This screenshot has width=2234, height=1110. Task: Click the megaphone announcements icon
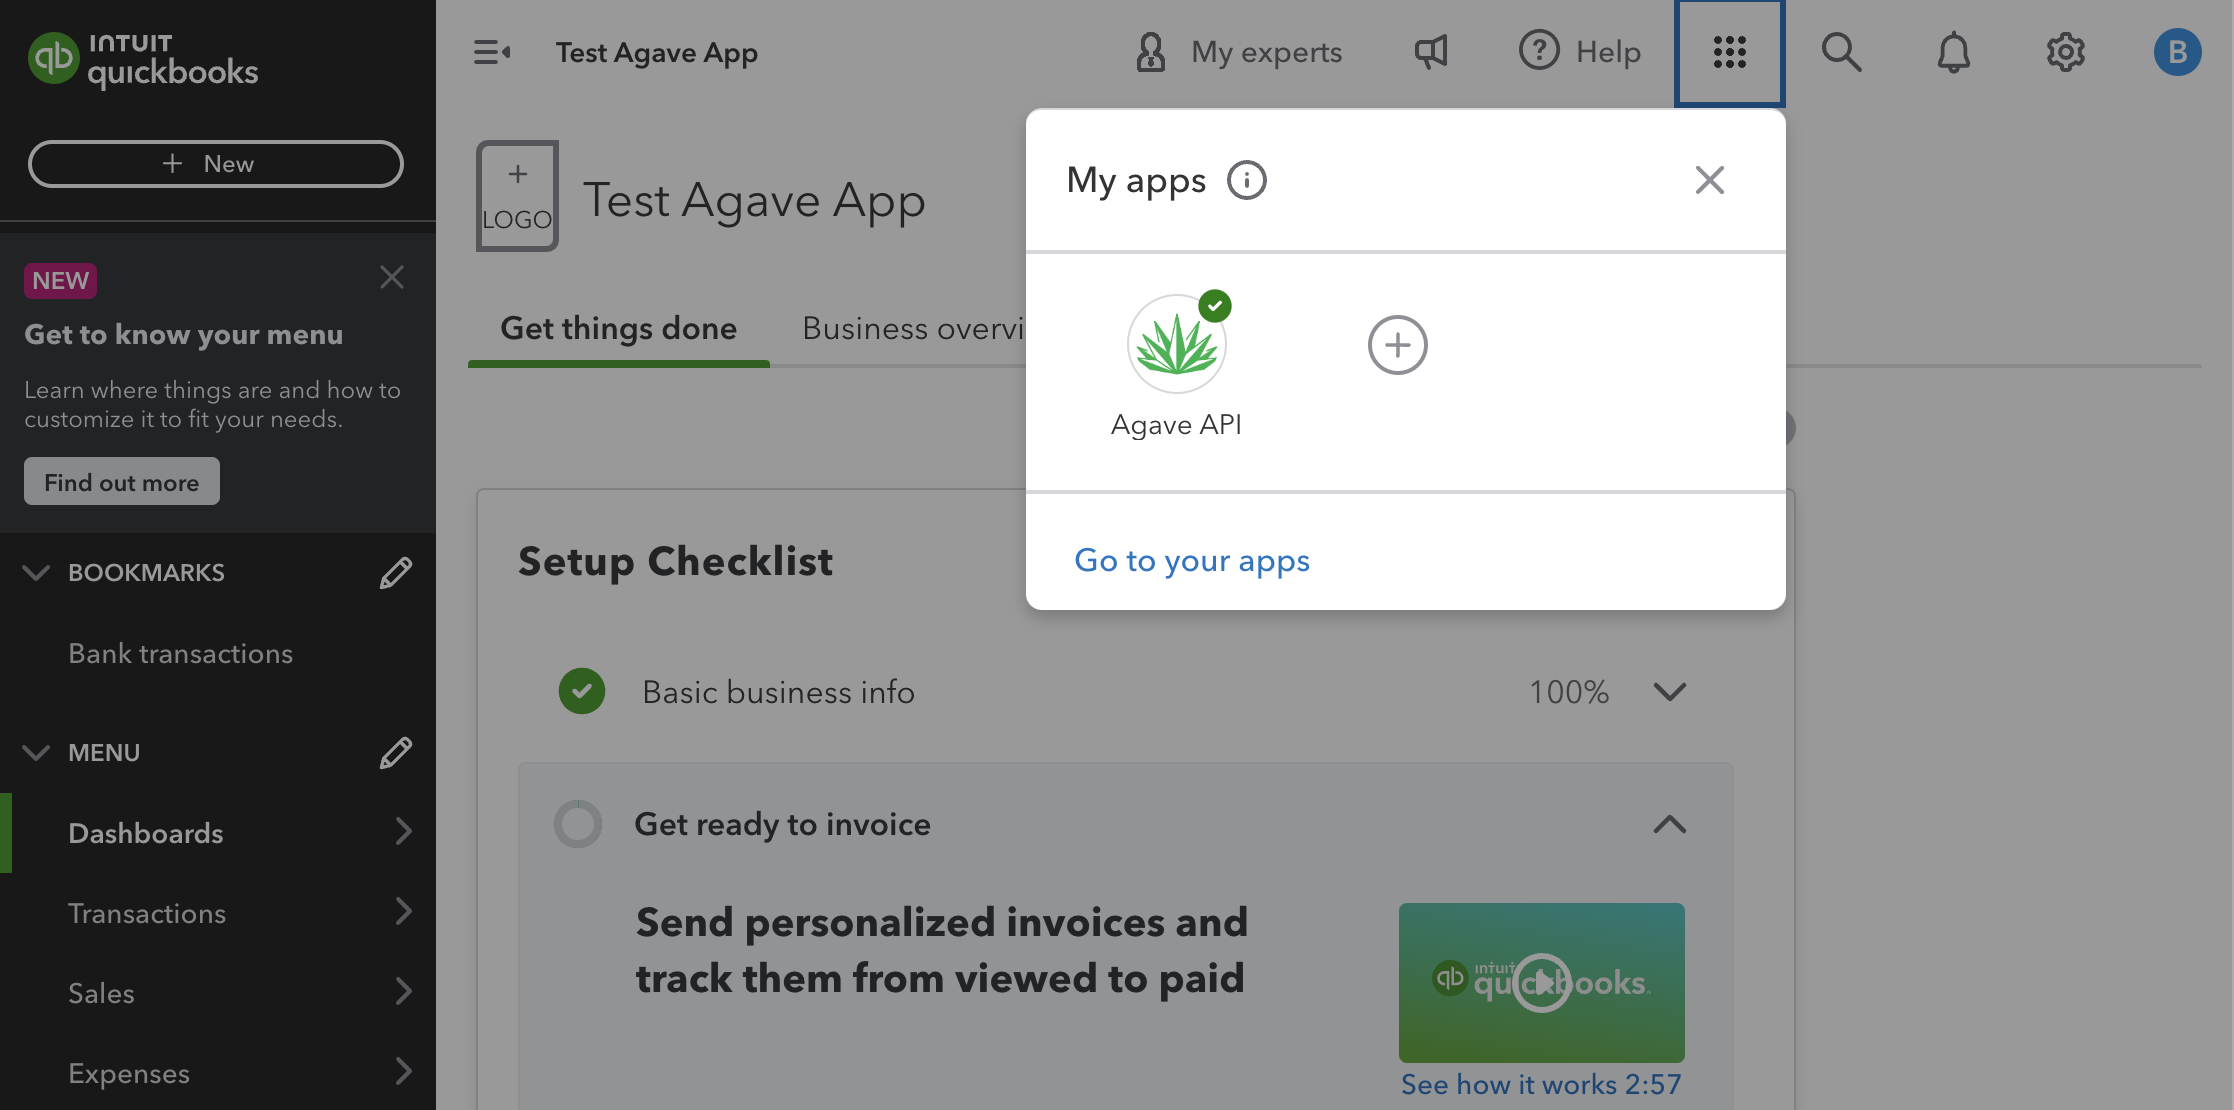coord(1431,52)
